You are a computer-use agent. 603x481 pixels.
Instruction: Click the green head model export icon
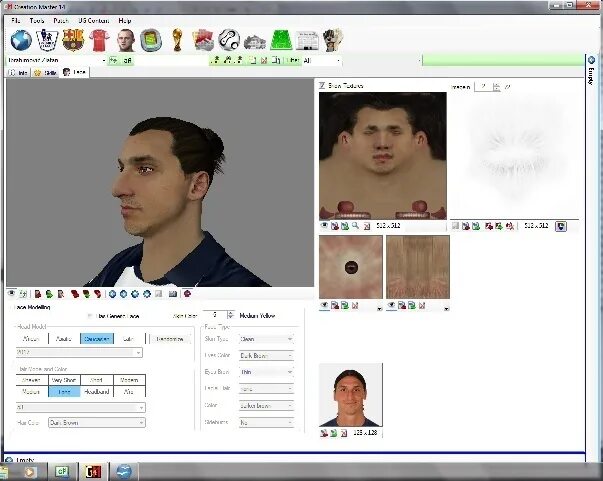(x=49, y=294)
